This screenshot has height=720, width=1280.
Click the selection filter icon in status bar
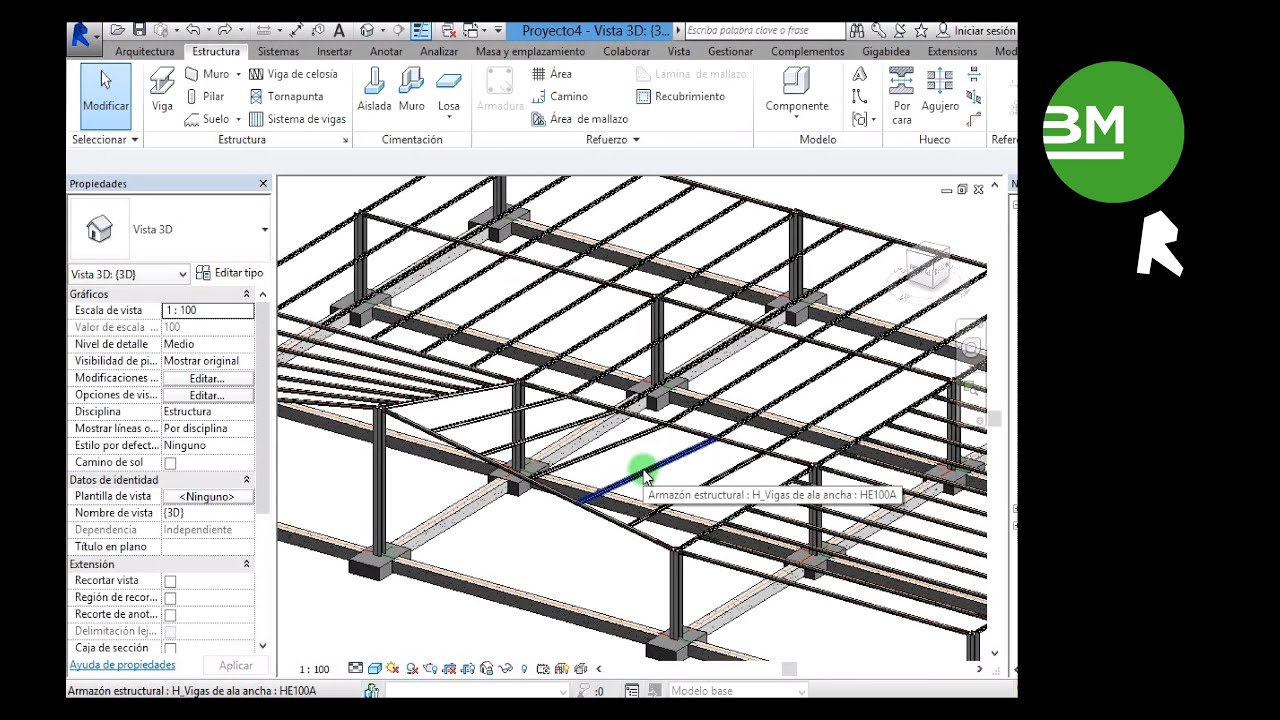click(583, 691)
